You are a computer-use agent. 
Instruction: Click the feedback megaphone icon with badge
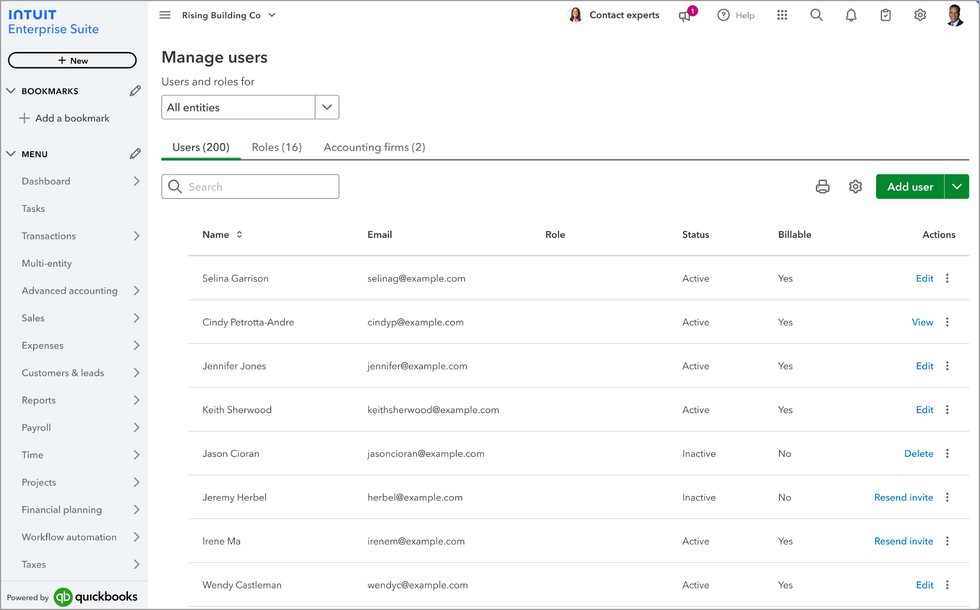pos(687,14)
